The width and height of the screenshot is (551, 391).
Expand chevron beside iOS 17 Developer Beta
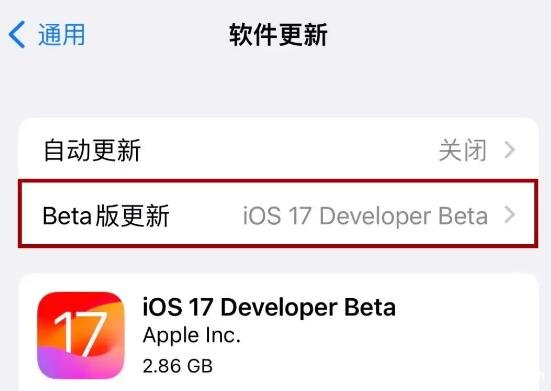[x=510, y=215]
